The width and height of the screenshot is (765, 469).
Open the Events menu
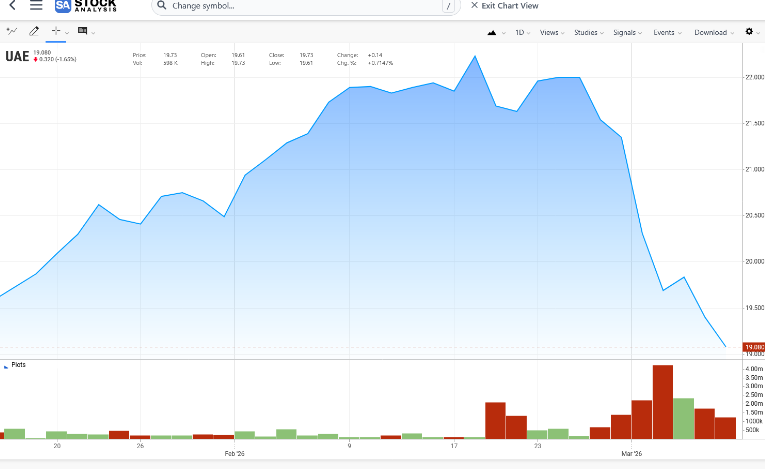coord(667,33)
